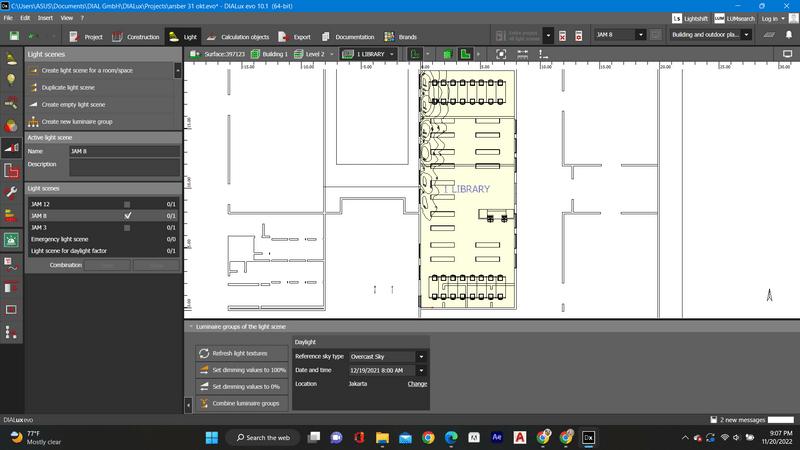800x450 pixels.
Task: Collapse Luminaire groups of the light scene
Action: (x=191, y=327)
